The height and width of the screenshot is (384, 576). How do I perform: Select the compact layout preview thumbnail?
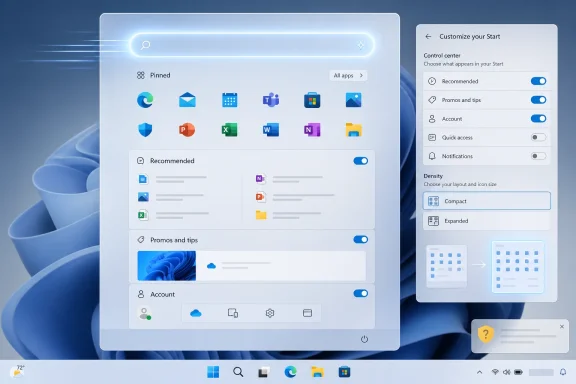[446, 266]
